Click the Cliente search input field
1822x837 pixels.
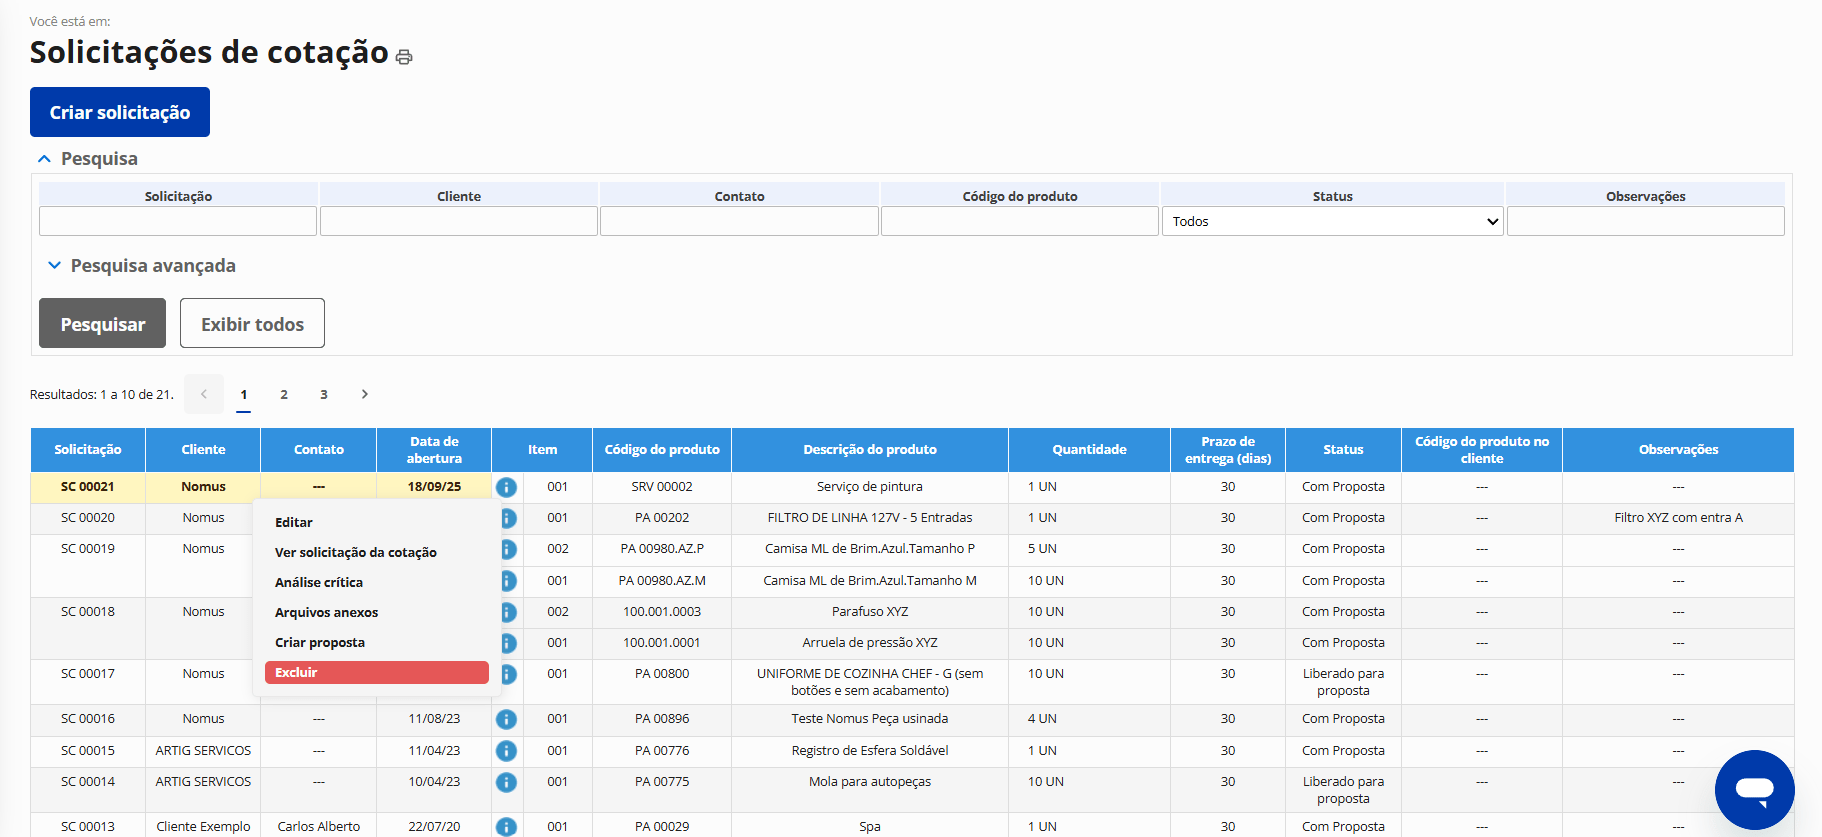pos(459,221)
